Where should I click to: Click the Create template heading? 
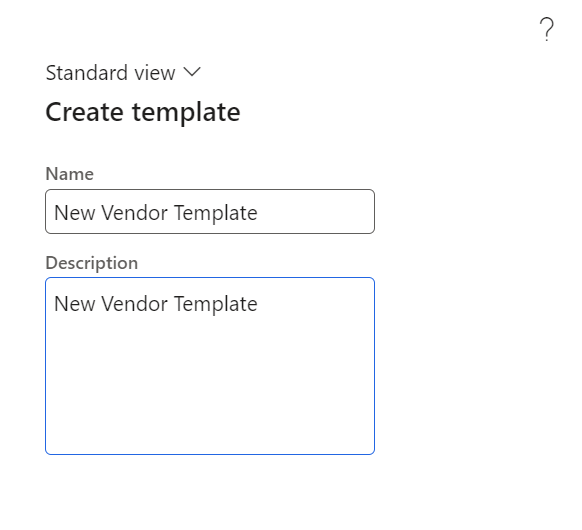(x=143, y=112)
